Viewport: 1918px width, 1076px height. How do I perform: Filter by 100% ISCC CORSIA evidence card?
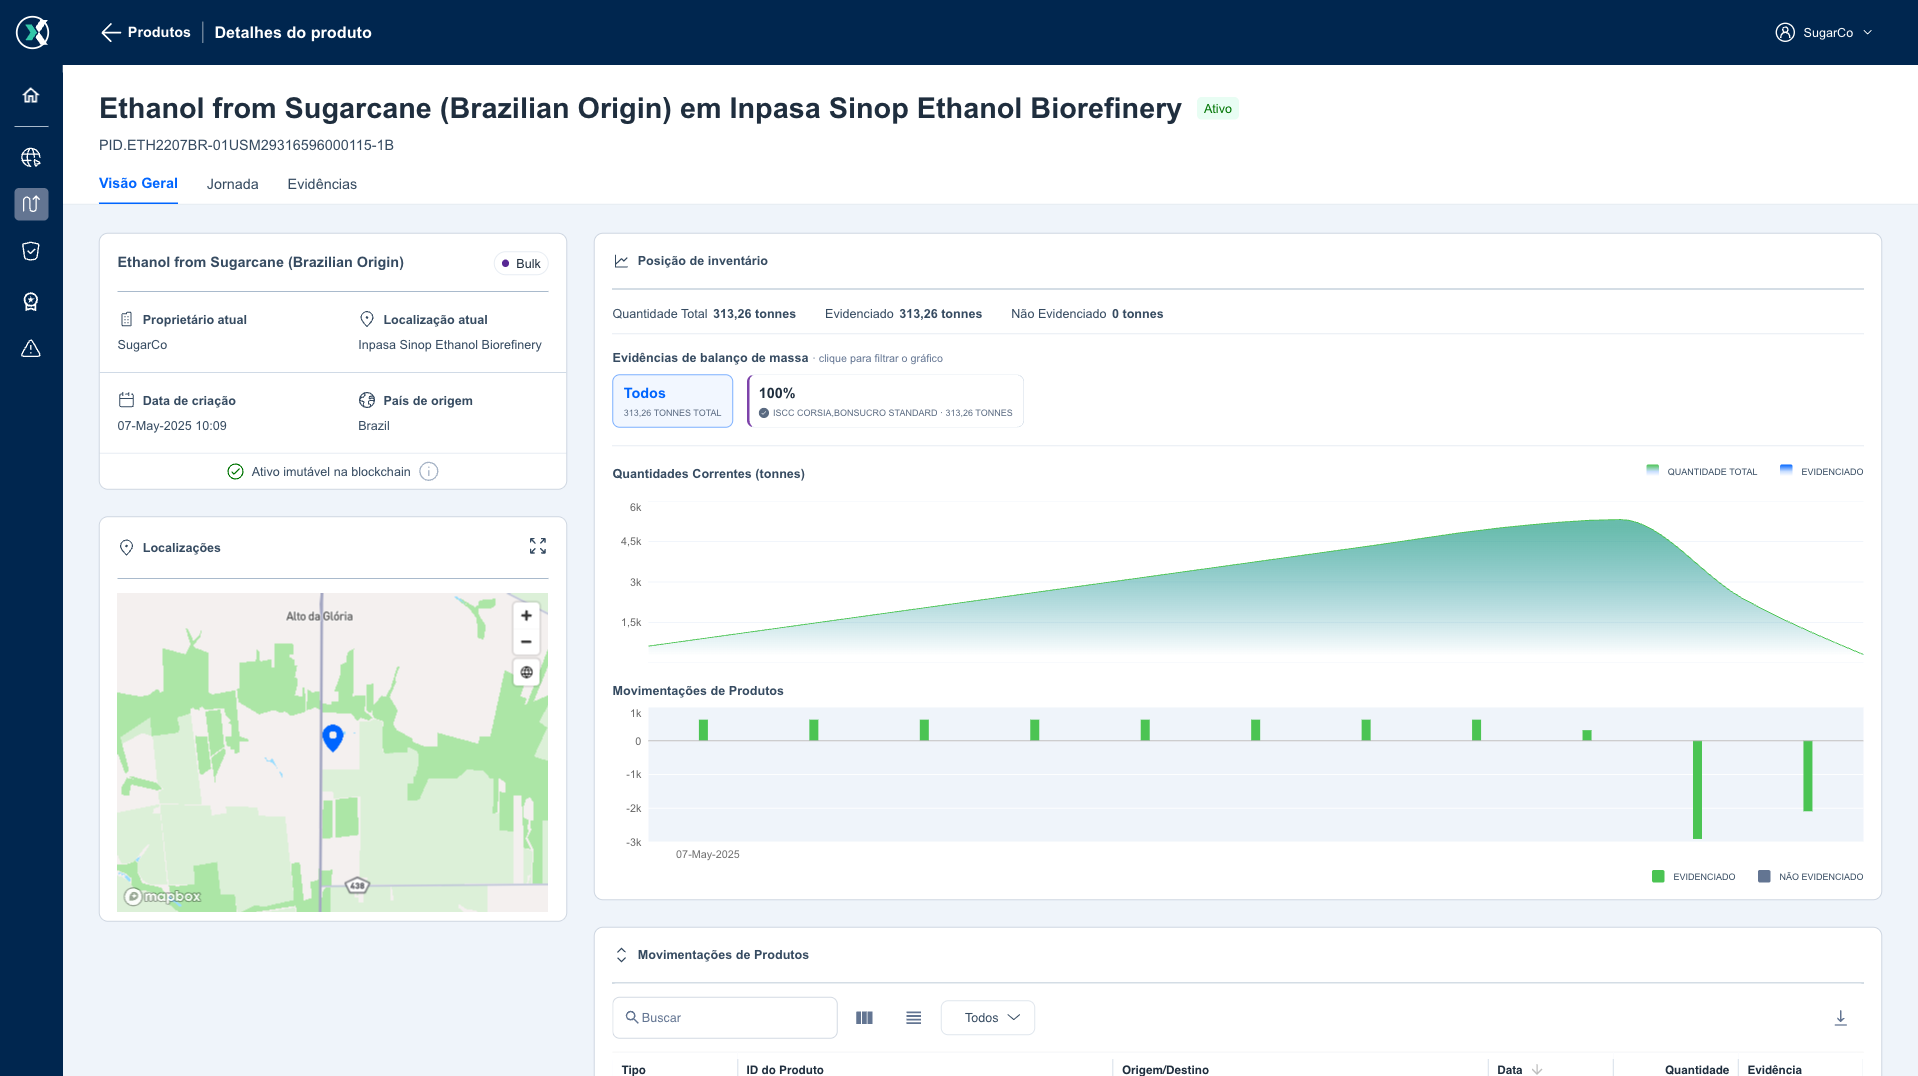(x=886, y=401)
